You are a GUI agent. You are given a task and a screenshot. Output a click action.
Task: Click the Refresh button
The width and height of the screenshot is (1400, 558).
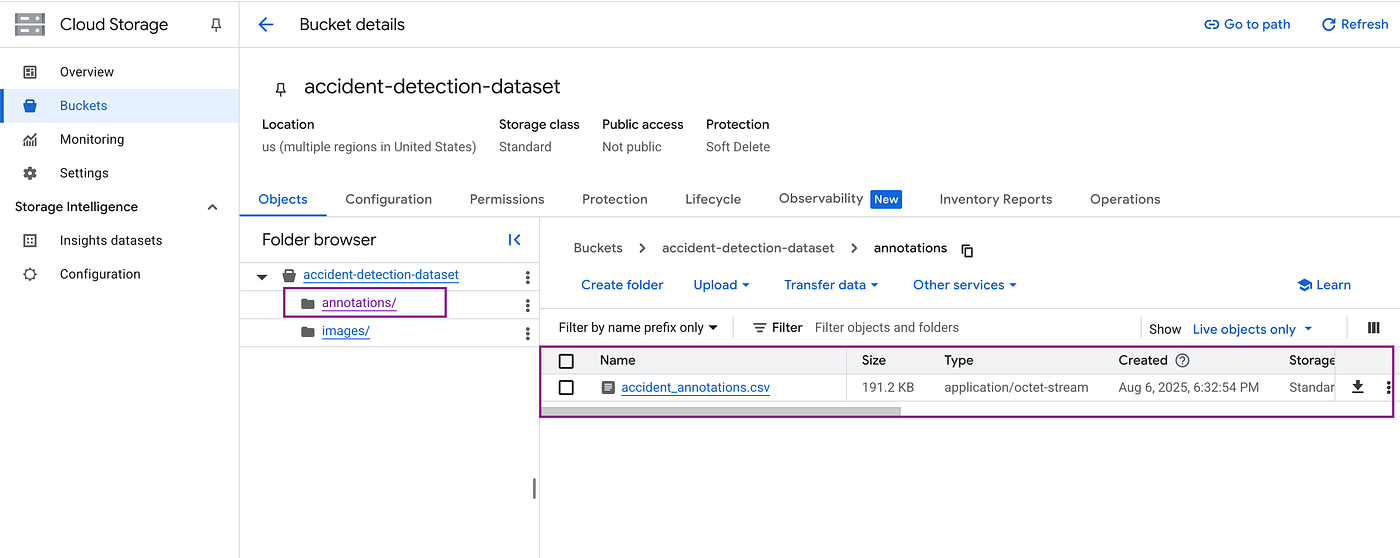[x=1355, y=25]
